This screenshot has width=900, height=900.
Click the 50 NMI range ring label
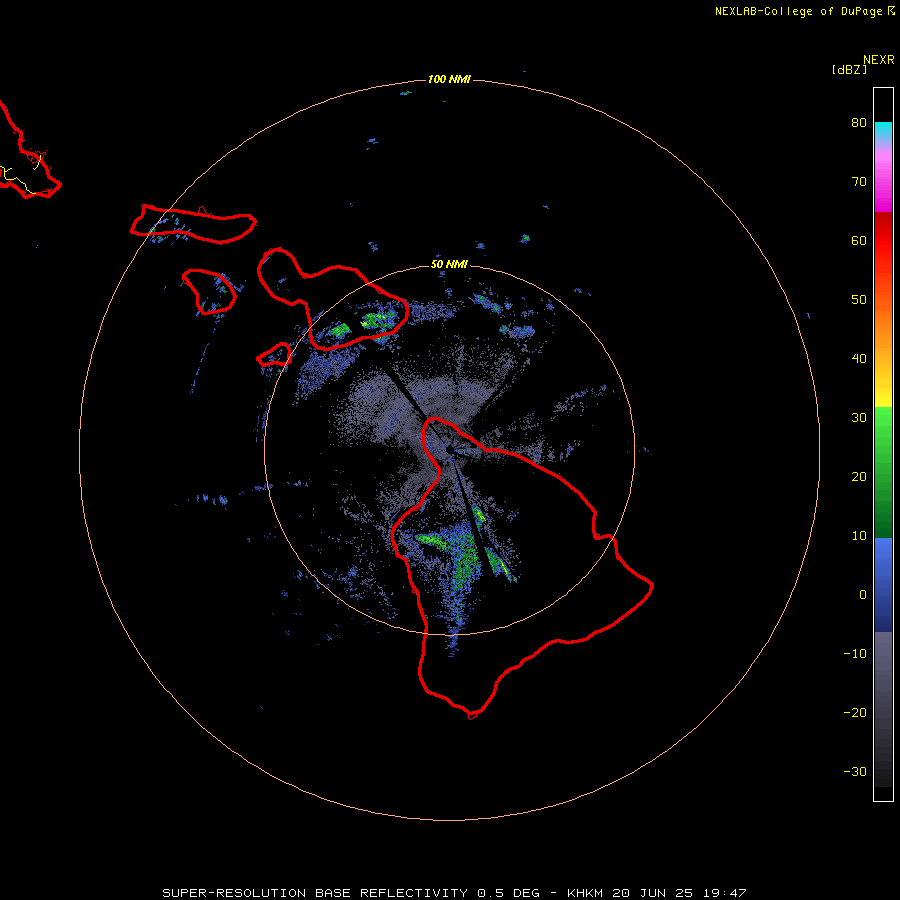(x=449, y=265)
